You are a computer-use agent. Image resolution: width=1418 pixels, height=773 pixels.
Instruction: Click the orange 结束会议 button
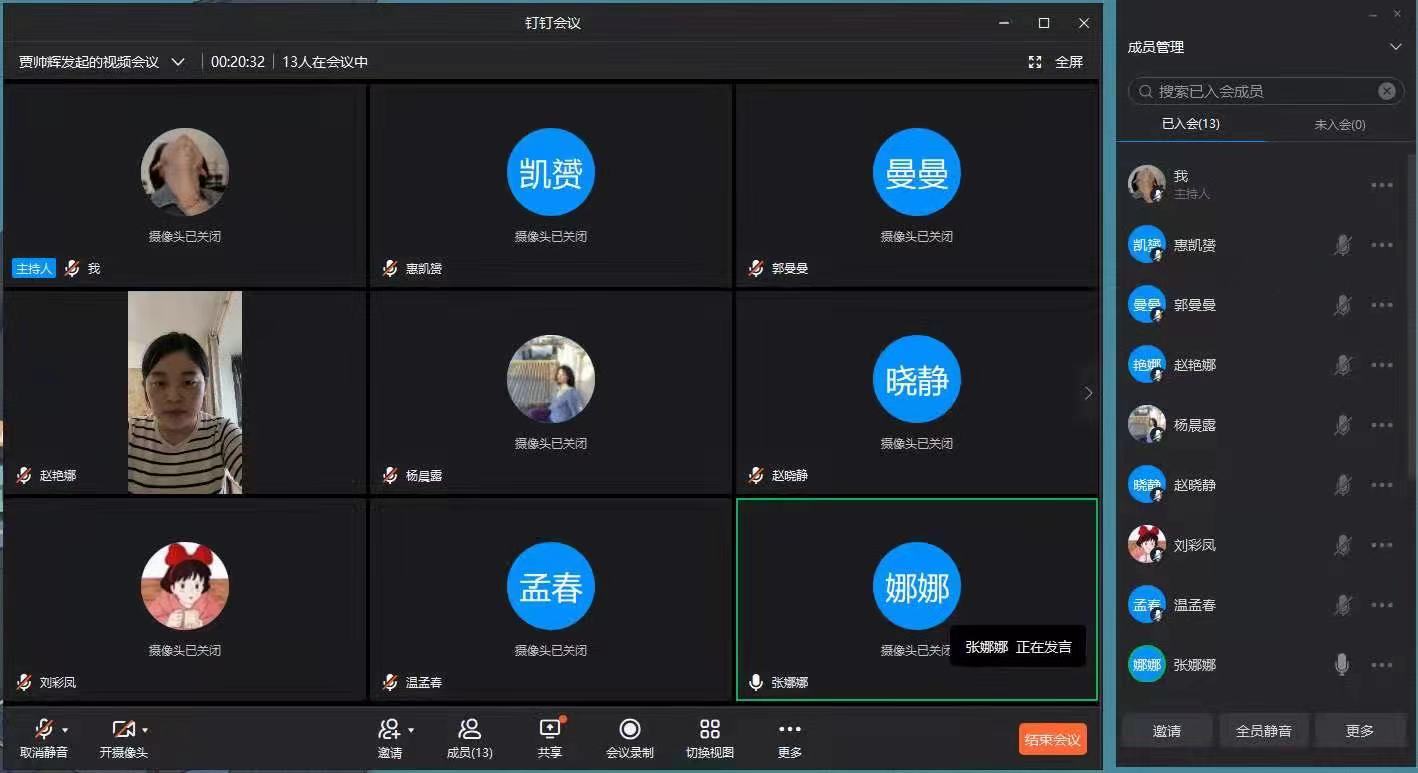pyautogui.click(x=1052, y=740)
